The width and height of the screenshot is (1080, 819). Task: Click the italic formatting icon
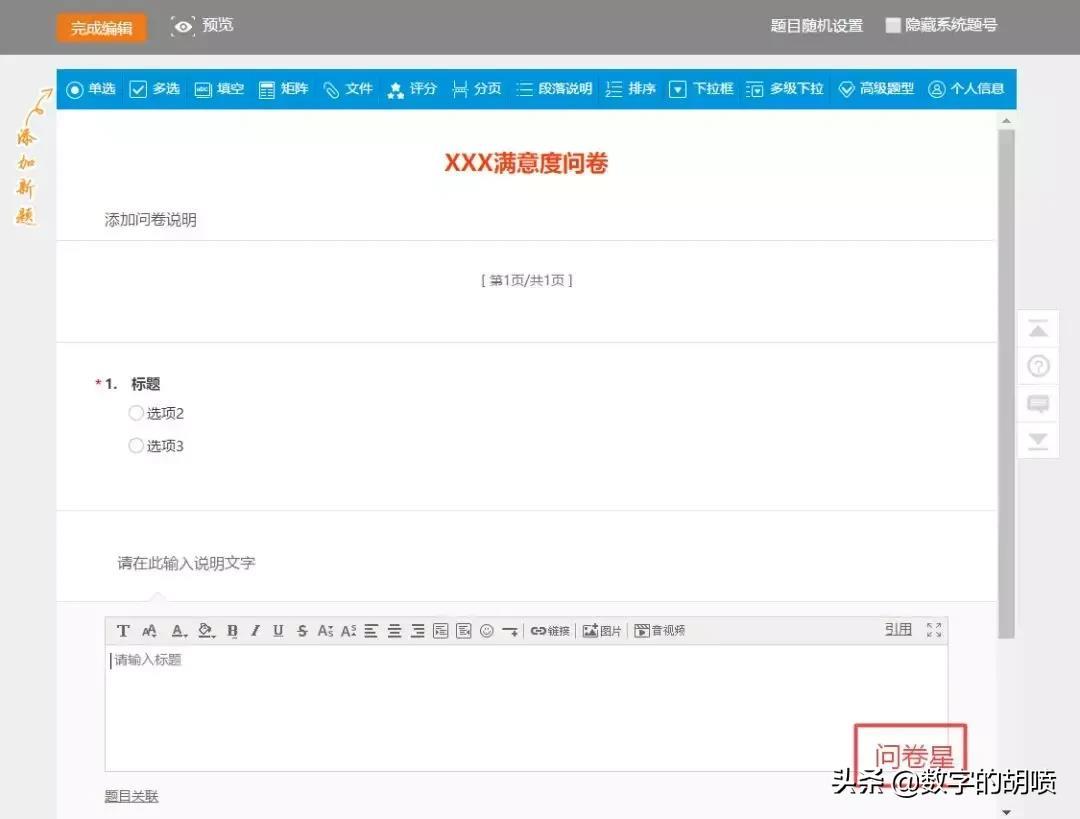255,631
